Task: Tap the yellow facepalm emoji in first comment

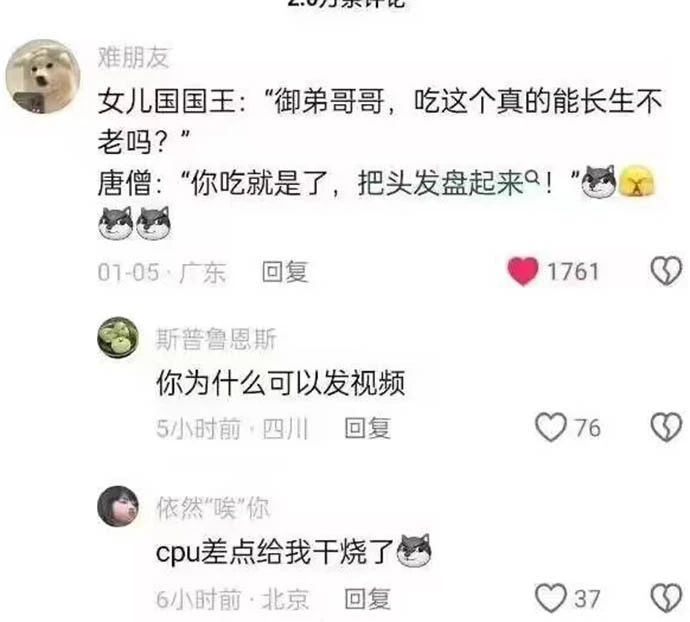Action: [636, 181]
